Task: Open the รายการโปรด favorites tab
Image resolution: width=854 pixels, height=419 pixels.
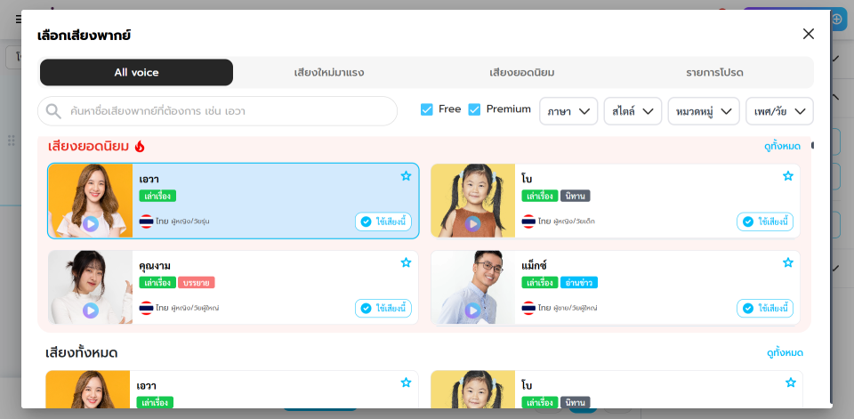Action: click(x=715, y=72)
